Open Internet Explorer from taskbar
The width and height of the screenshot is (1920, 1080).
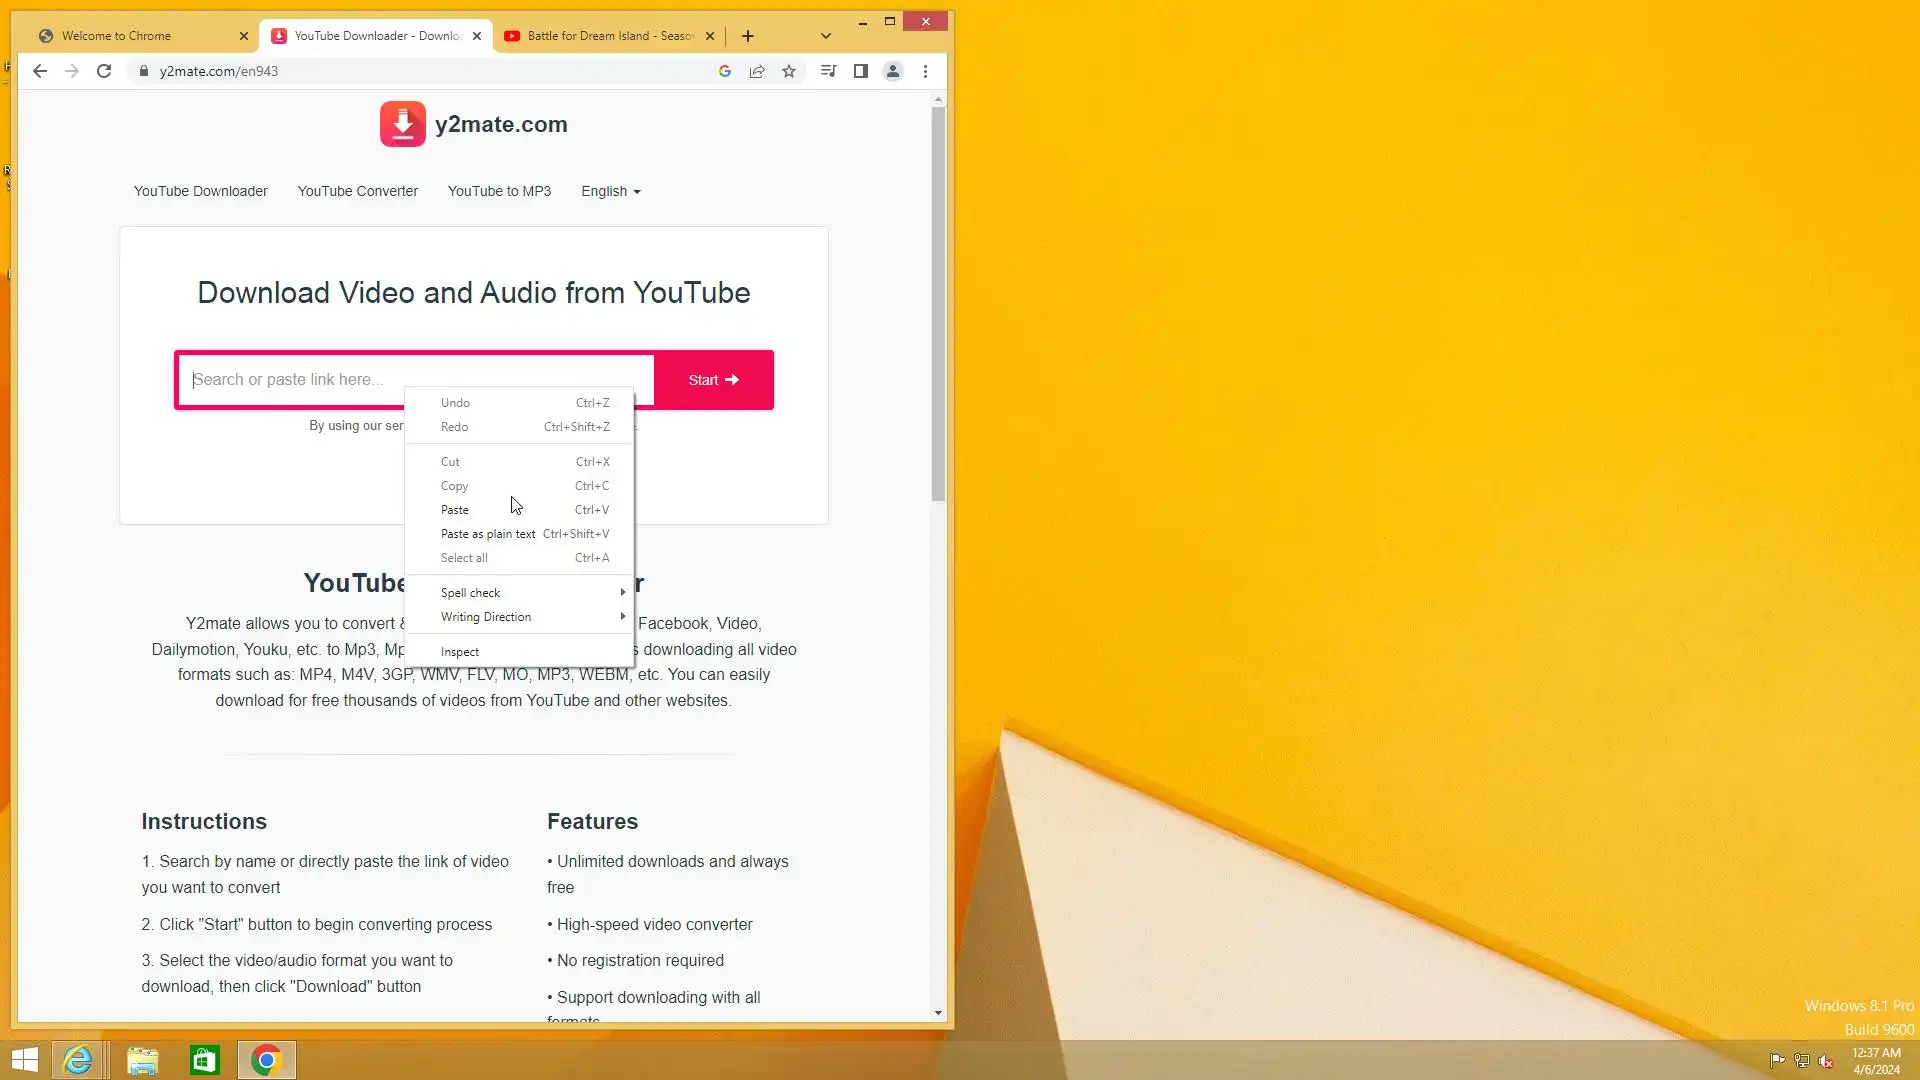[x=78, y=1060]
